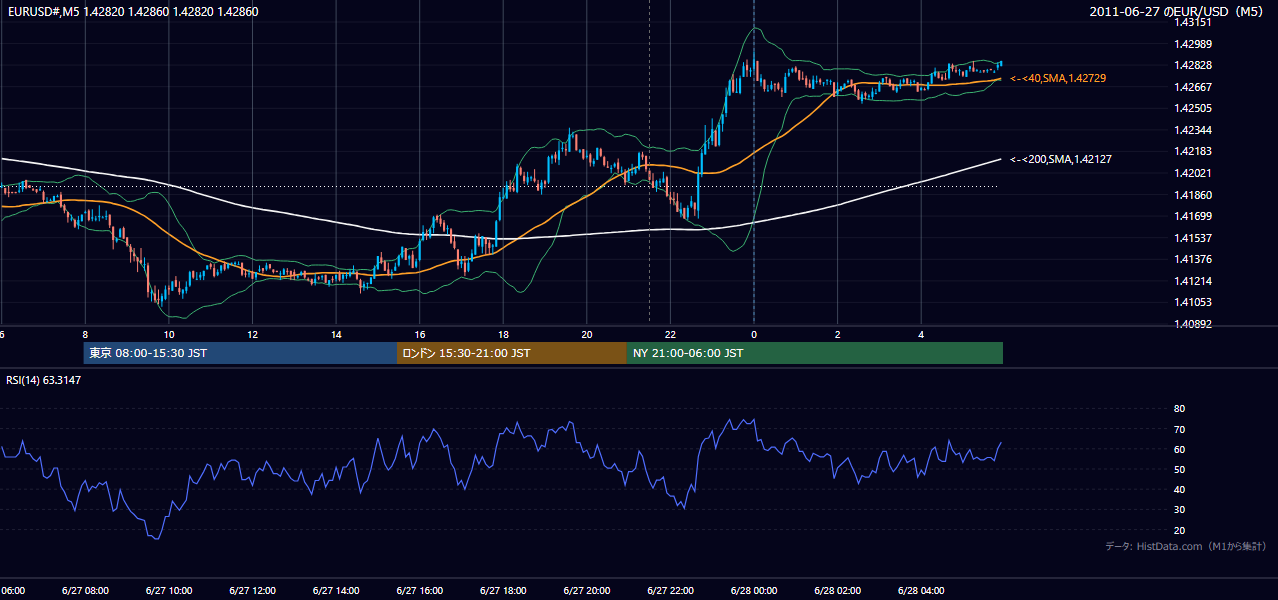Click the hour marker 0 under price chart
This screenshot has width=1278, height=600.
click(754, 335)
